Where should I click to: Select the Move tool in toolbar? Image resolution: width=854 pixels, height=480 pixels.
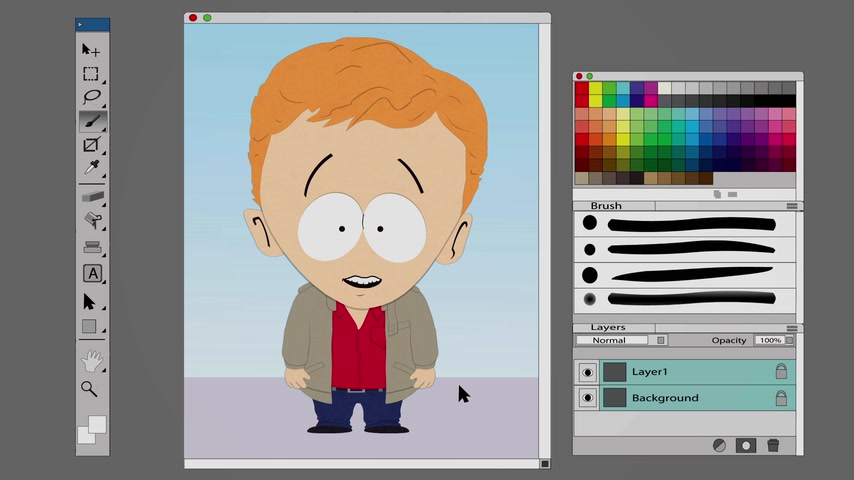coord(91,50)
